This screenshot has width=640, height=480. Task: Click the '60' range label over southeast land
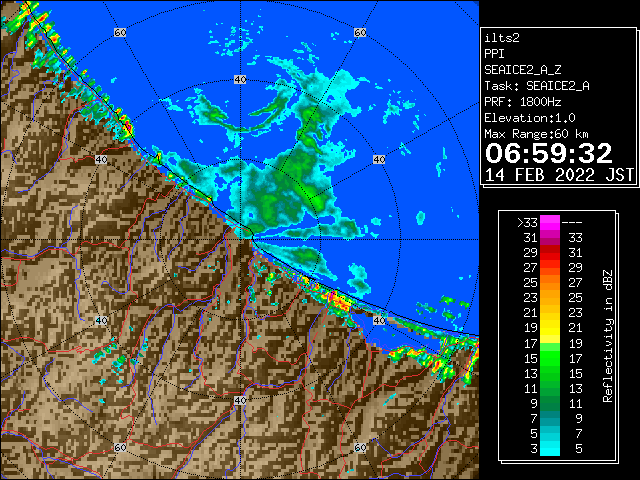coord(360,447)
